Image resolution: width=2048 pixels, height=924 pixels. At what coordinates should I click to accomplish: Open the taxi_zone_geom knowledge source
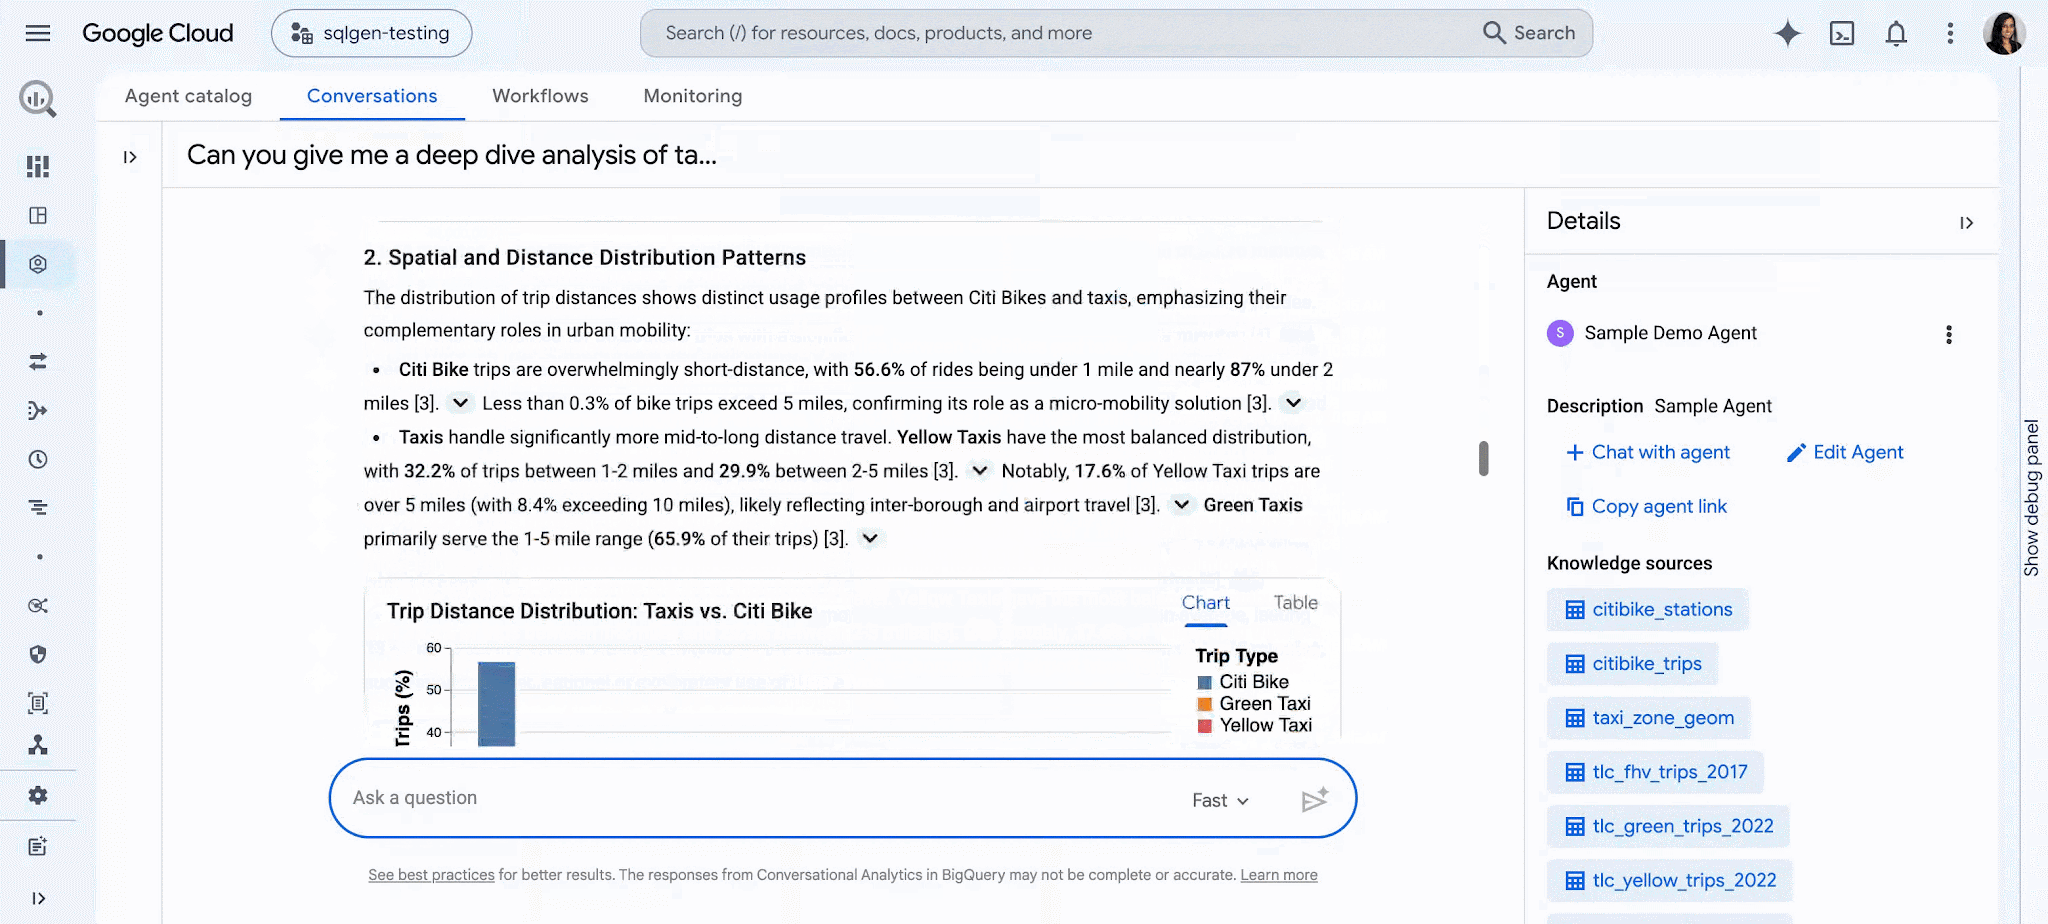pos(1649,717)
